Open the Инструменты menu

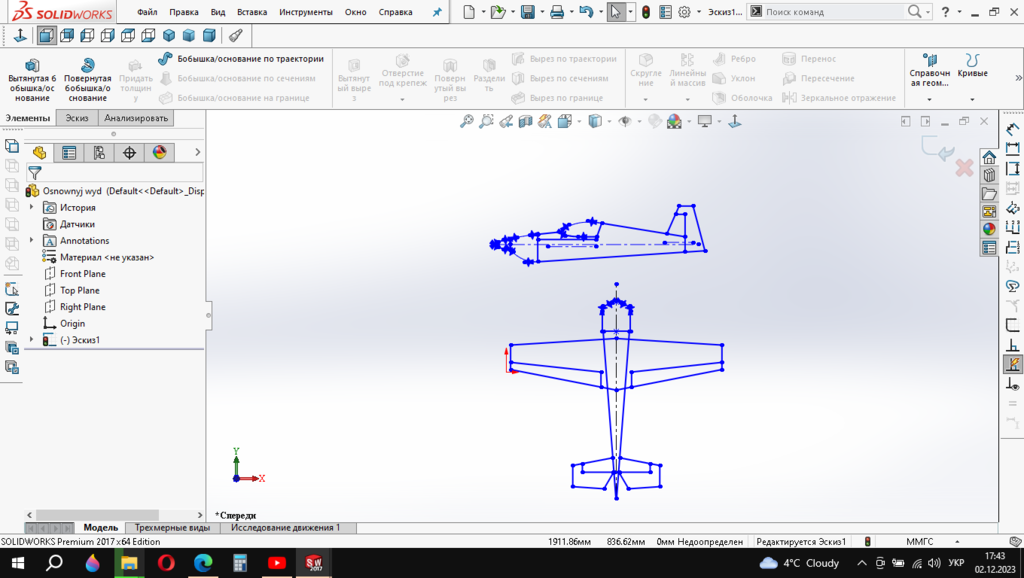[305, 12]
